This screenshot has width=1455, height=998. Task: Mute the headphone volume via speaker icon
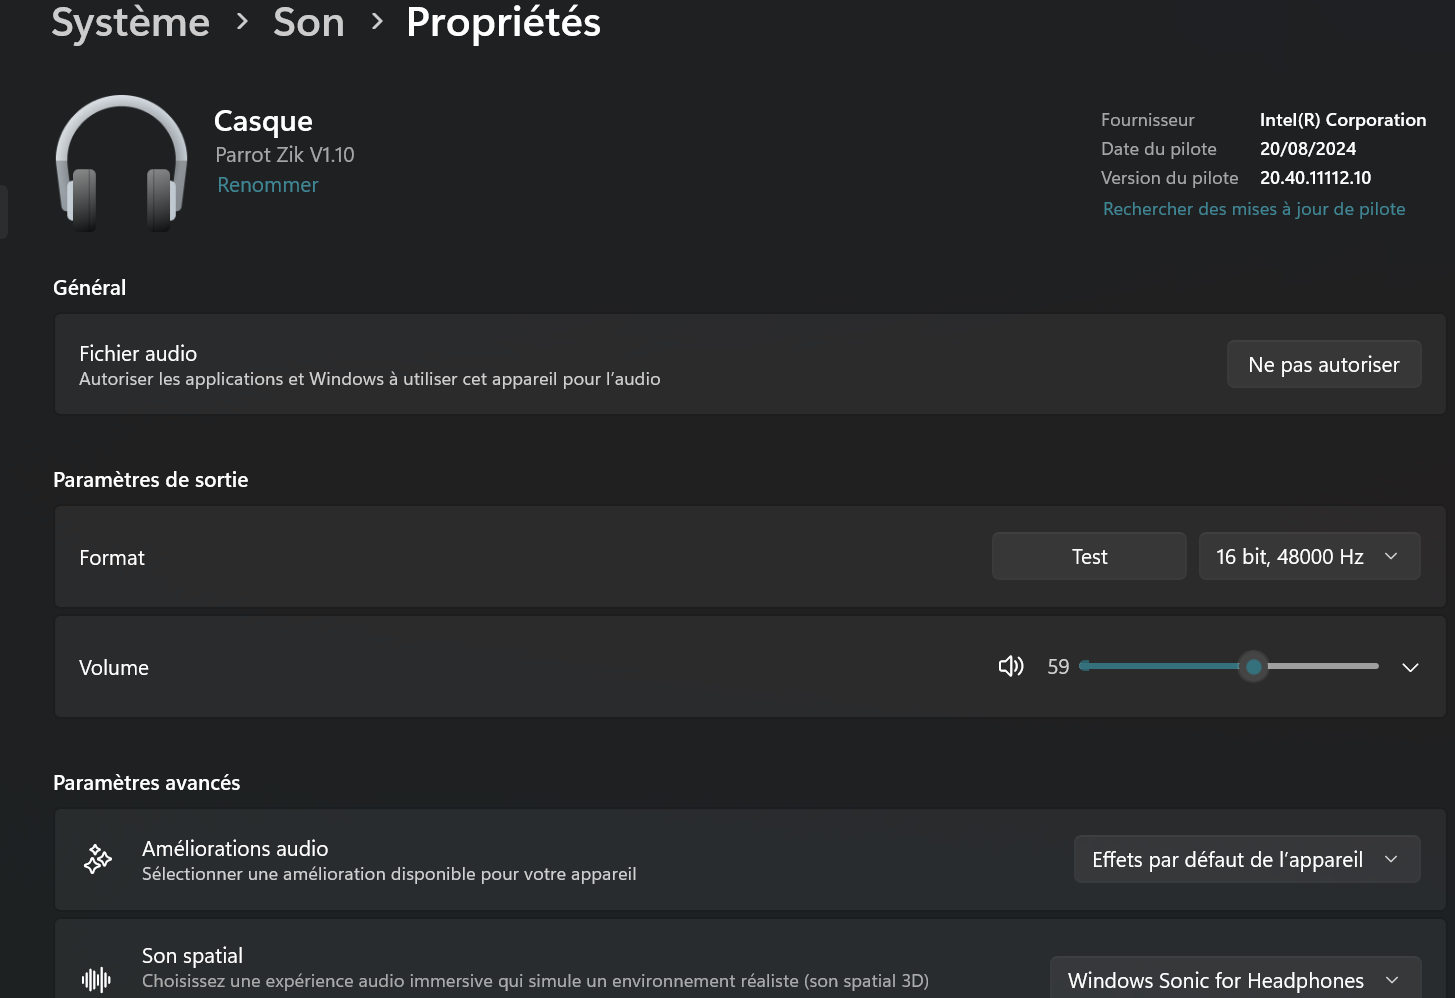(1010, 667)
